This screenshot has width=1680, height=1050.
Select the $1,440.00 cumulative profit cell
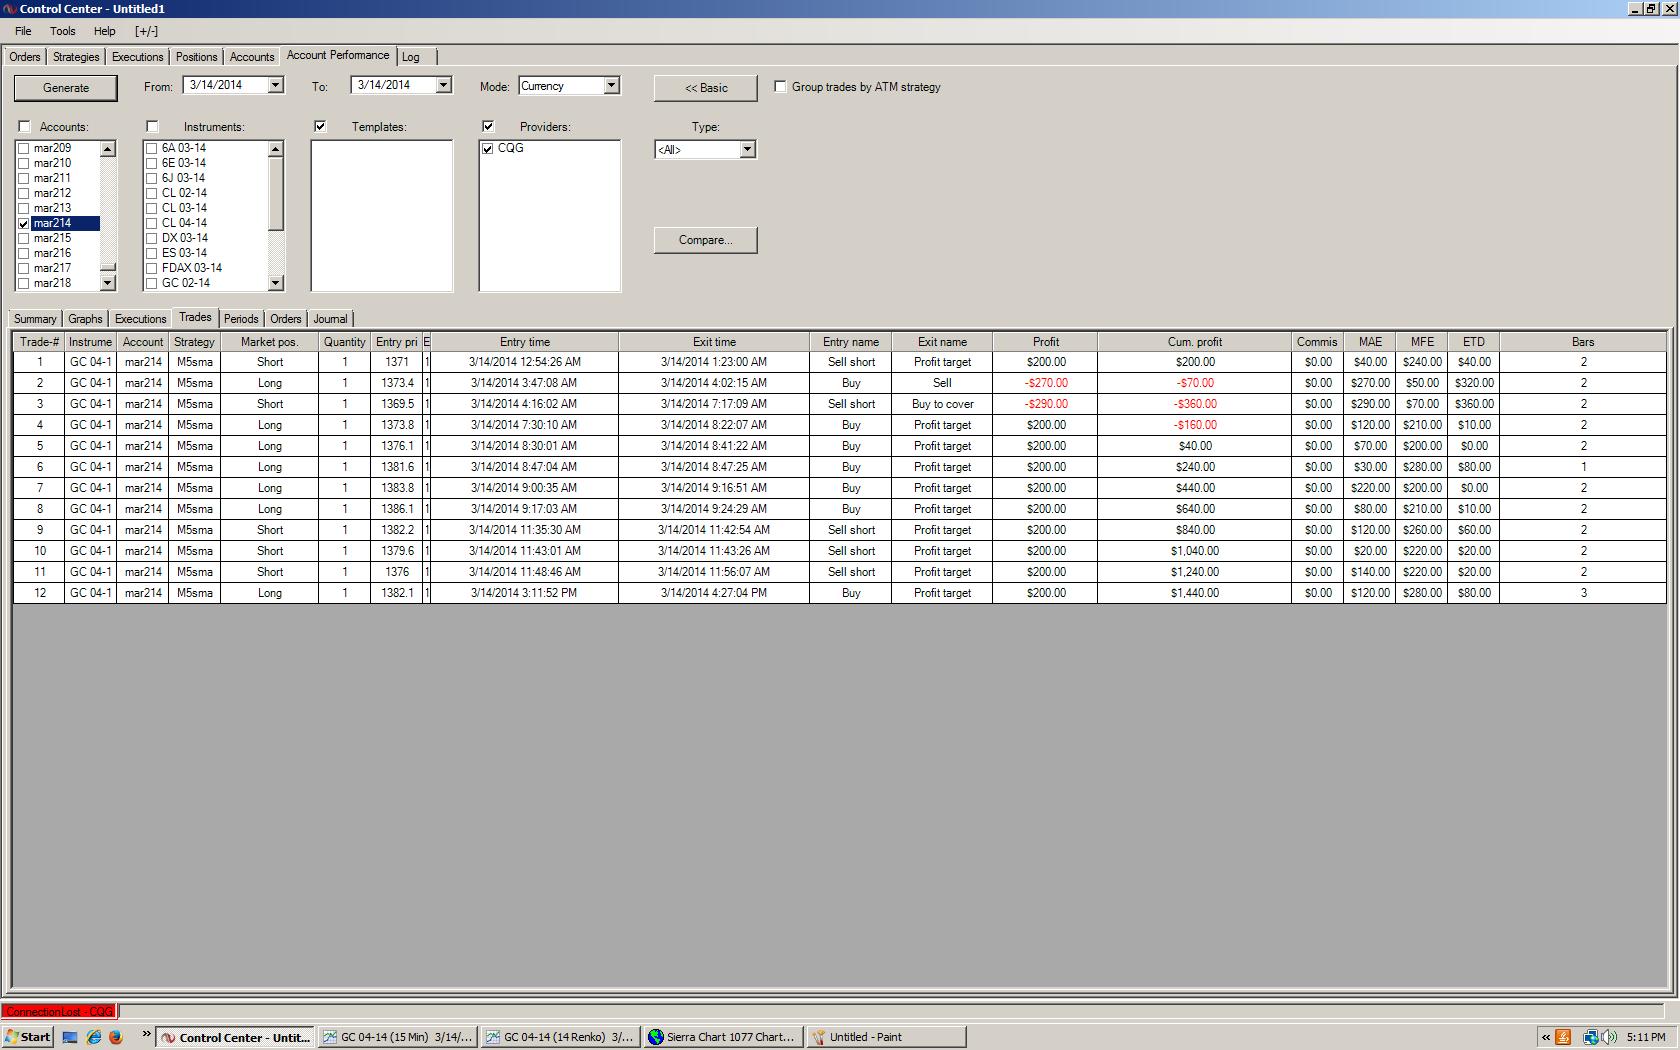(x=1194, y=593)
